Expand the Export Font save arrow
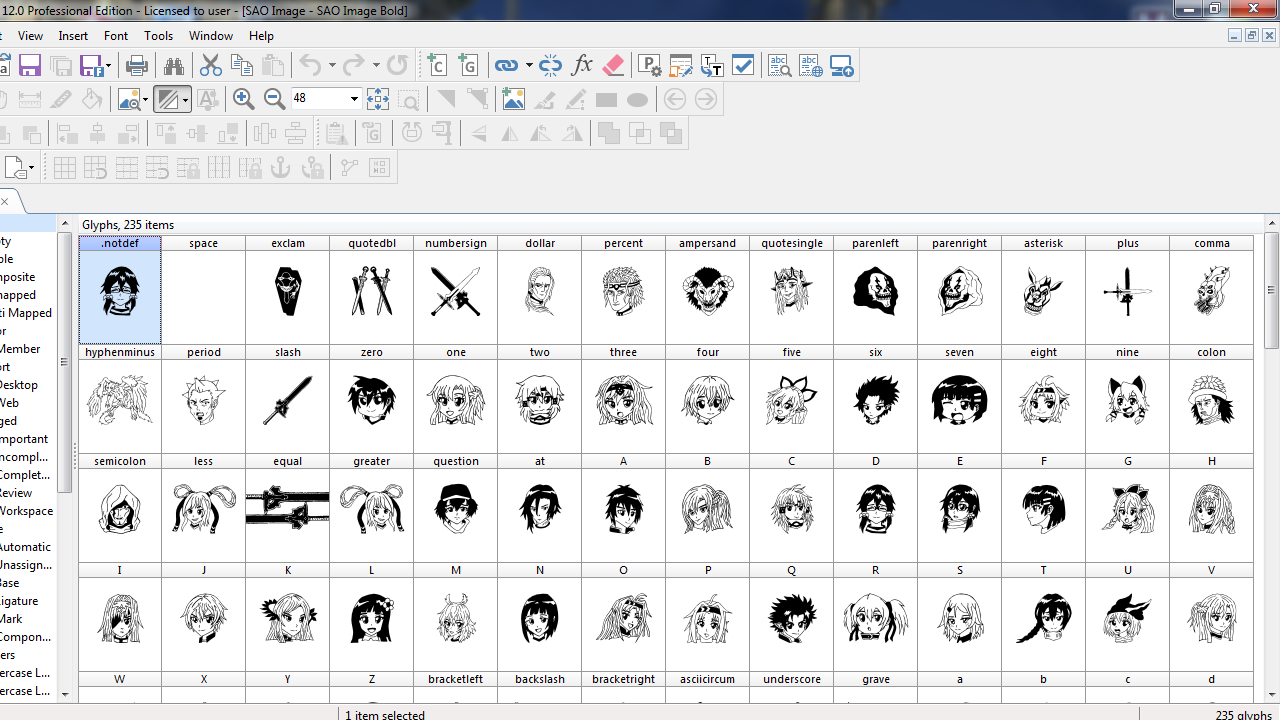 click(108, 67)
